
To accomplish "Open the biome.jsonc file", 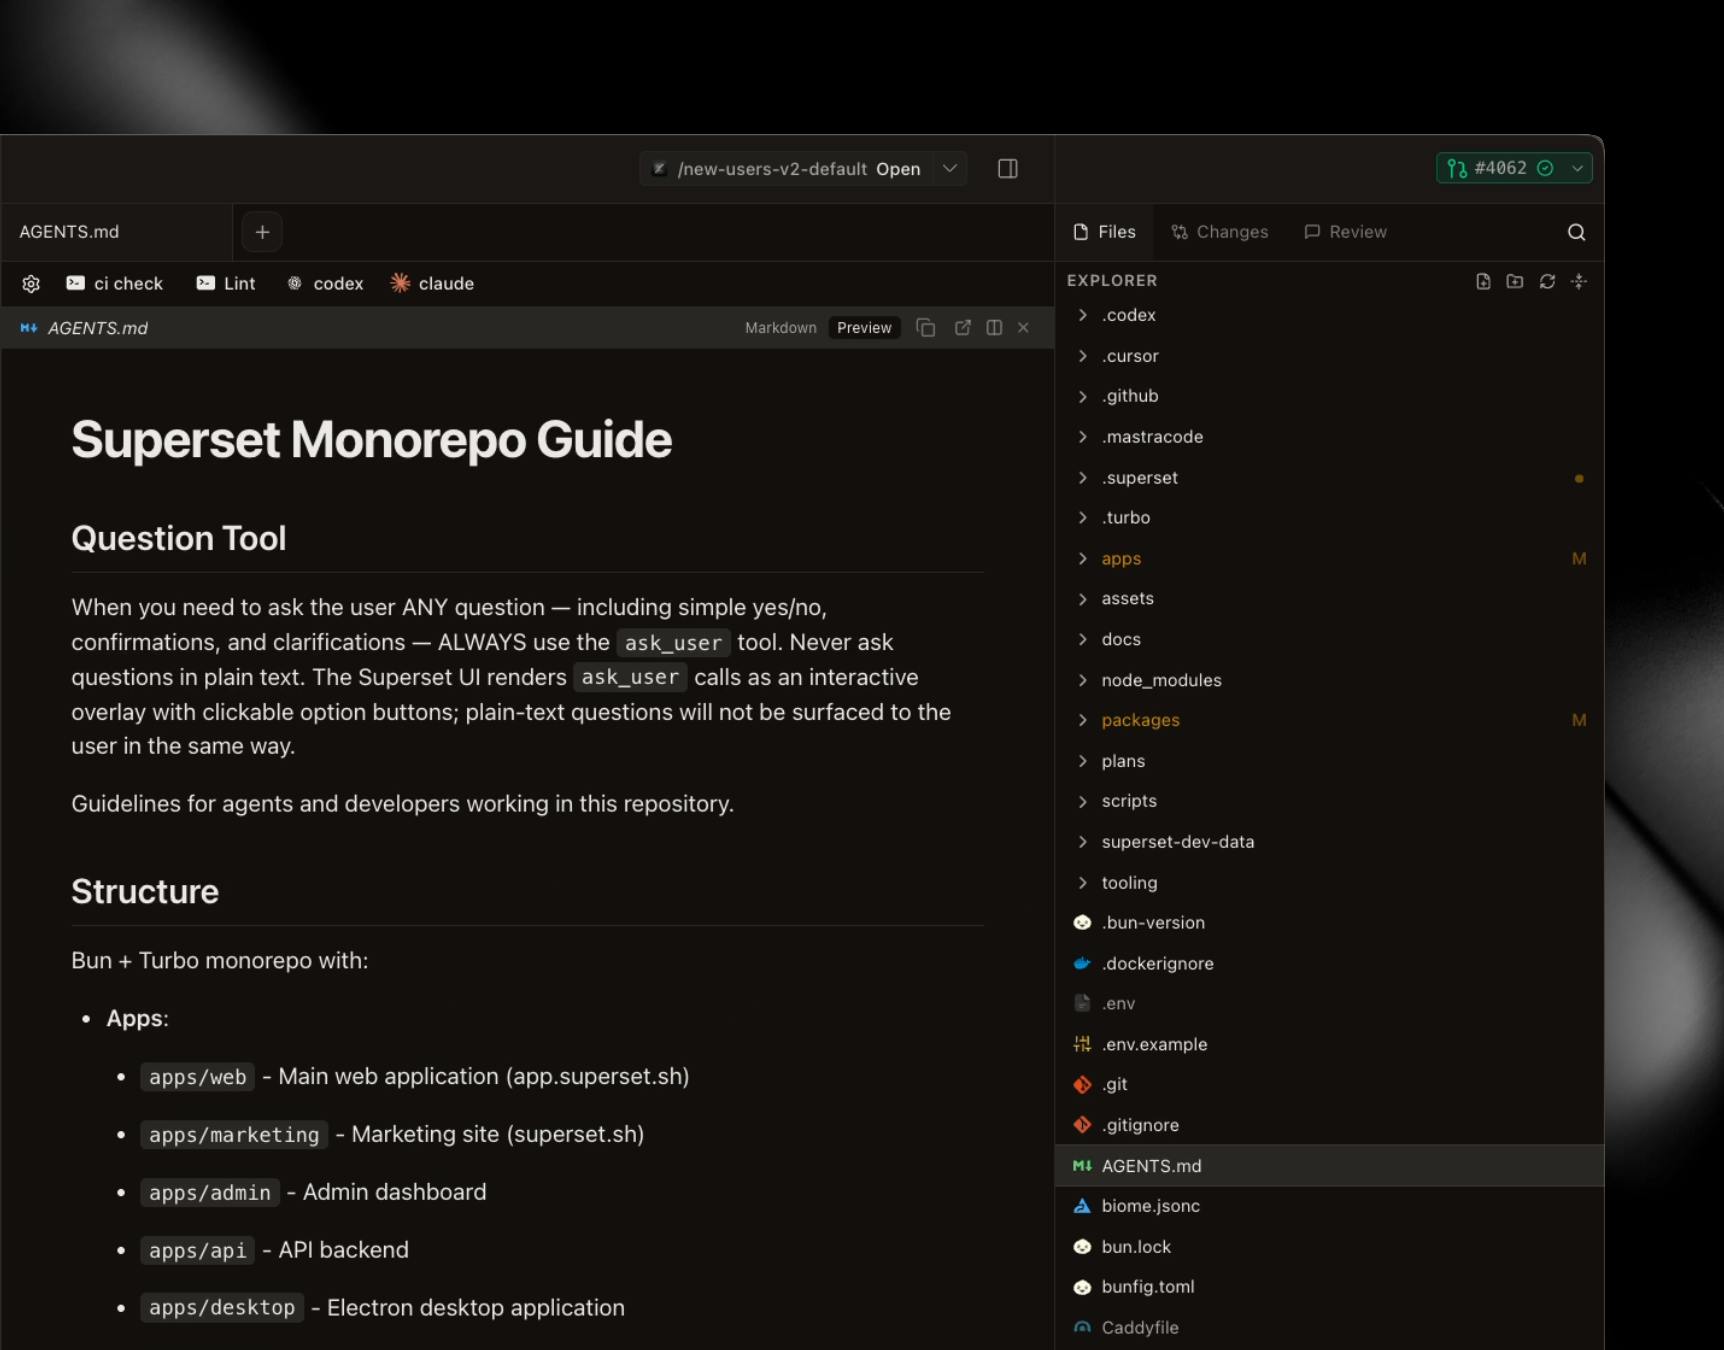I will coord(1329,1207).
